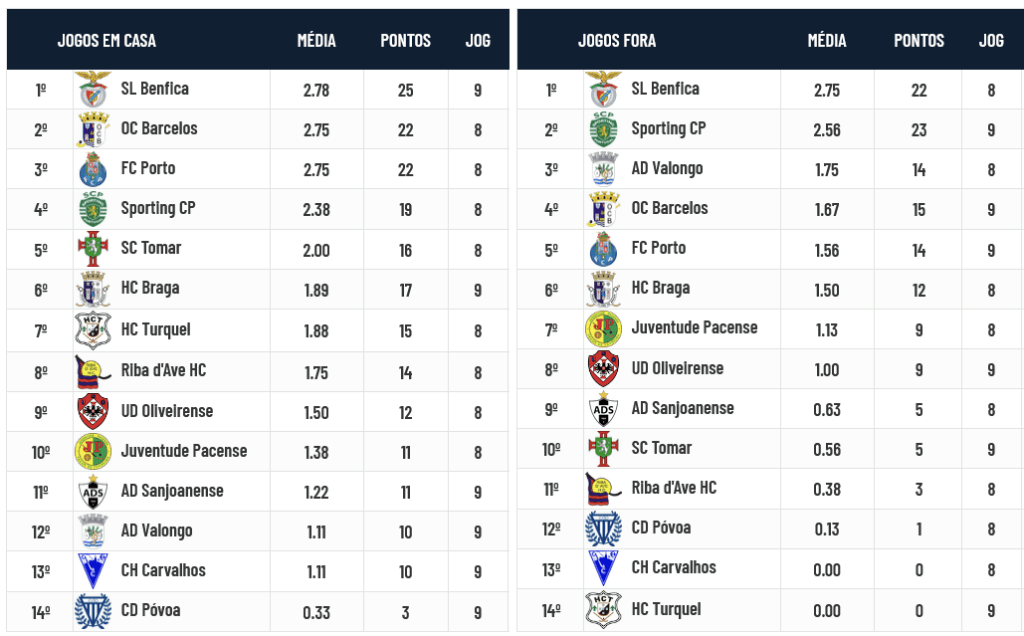Click Riba d'Ave HC crest in home table
Viewport: 1024px width, 636px height.
[x=93, y=372]
